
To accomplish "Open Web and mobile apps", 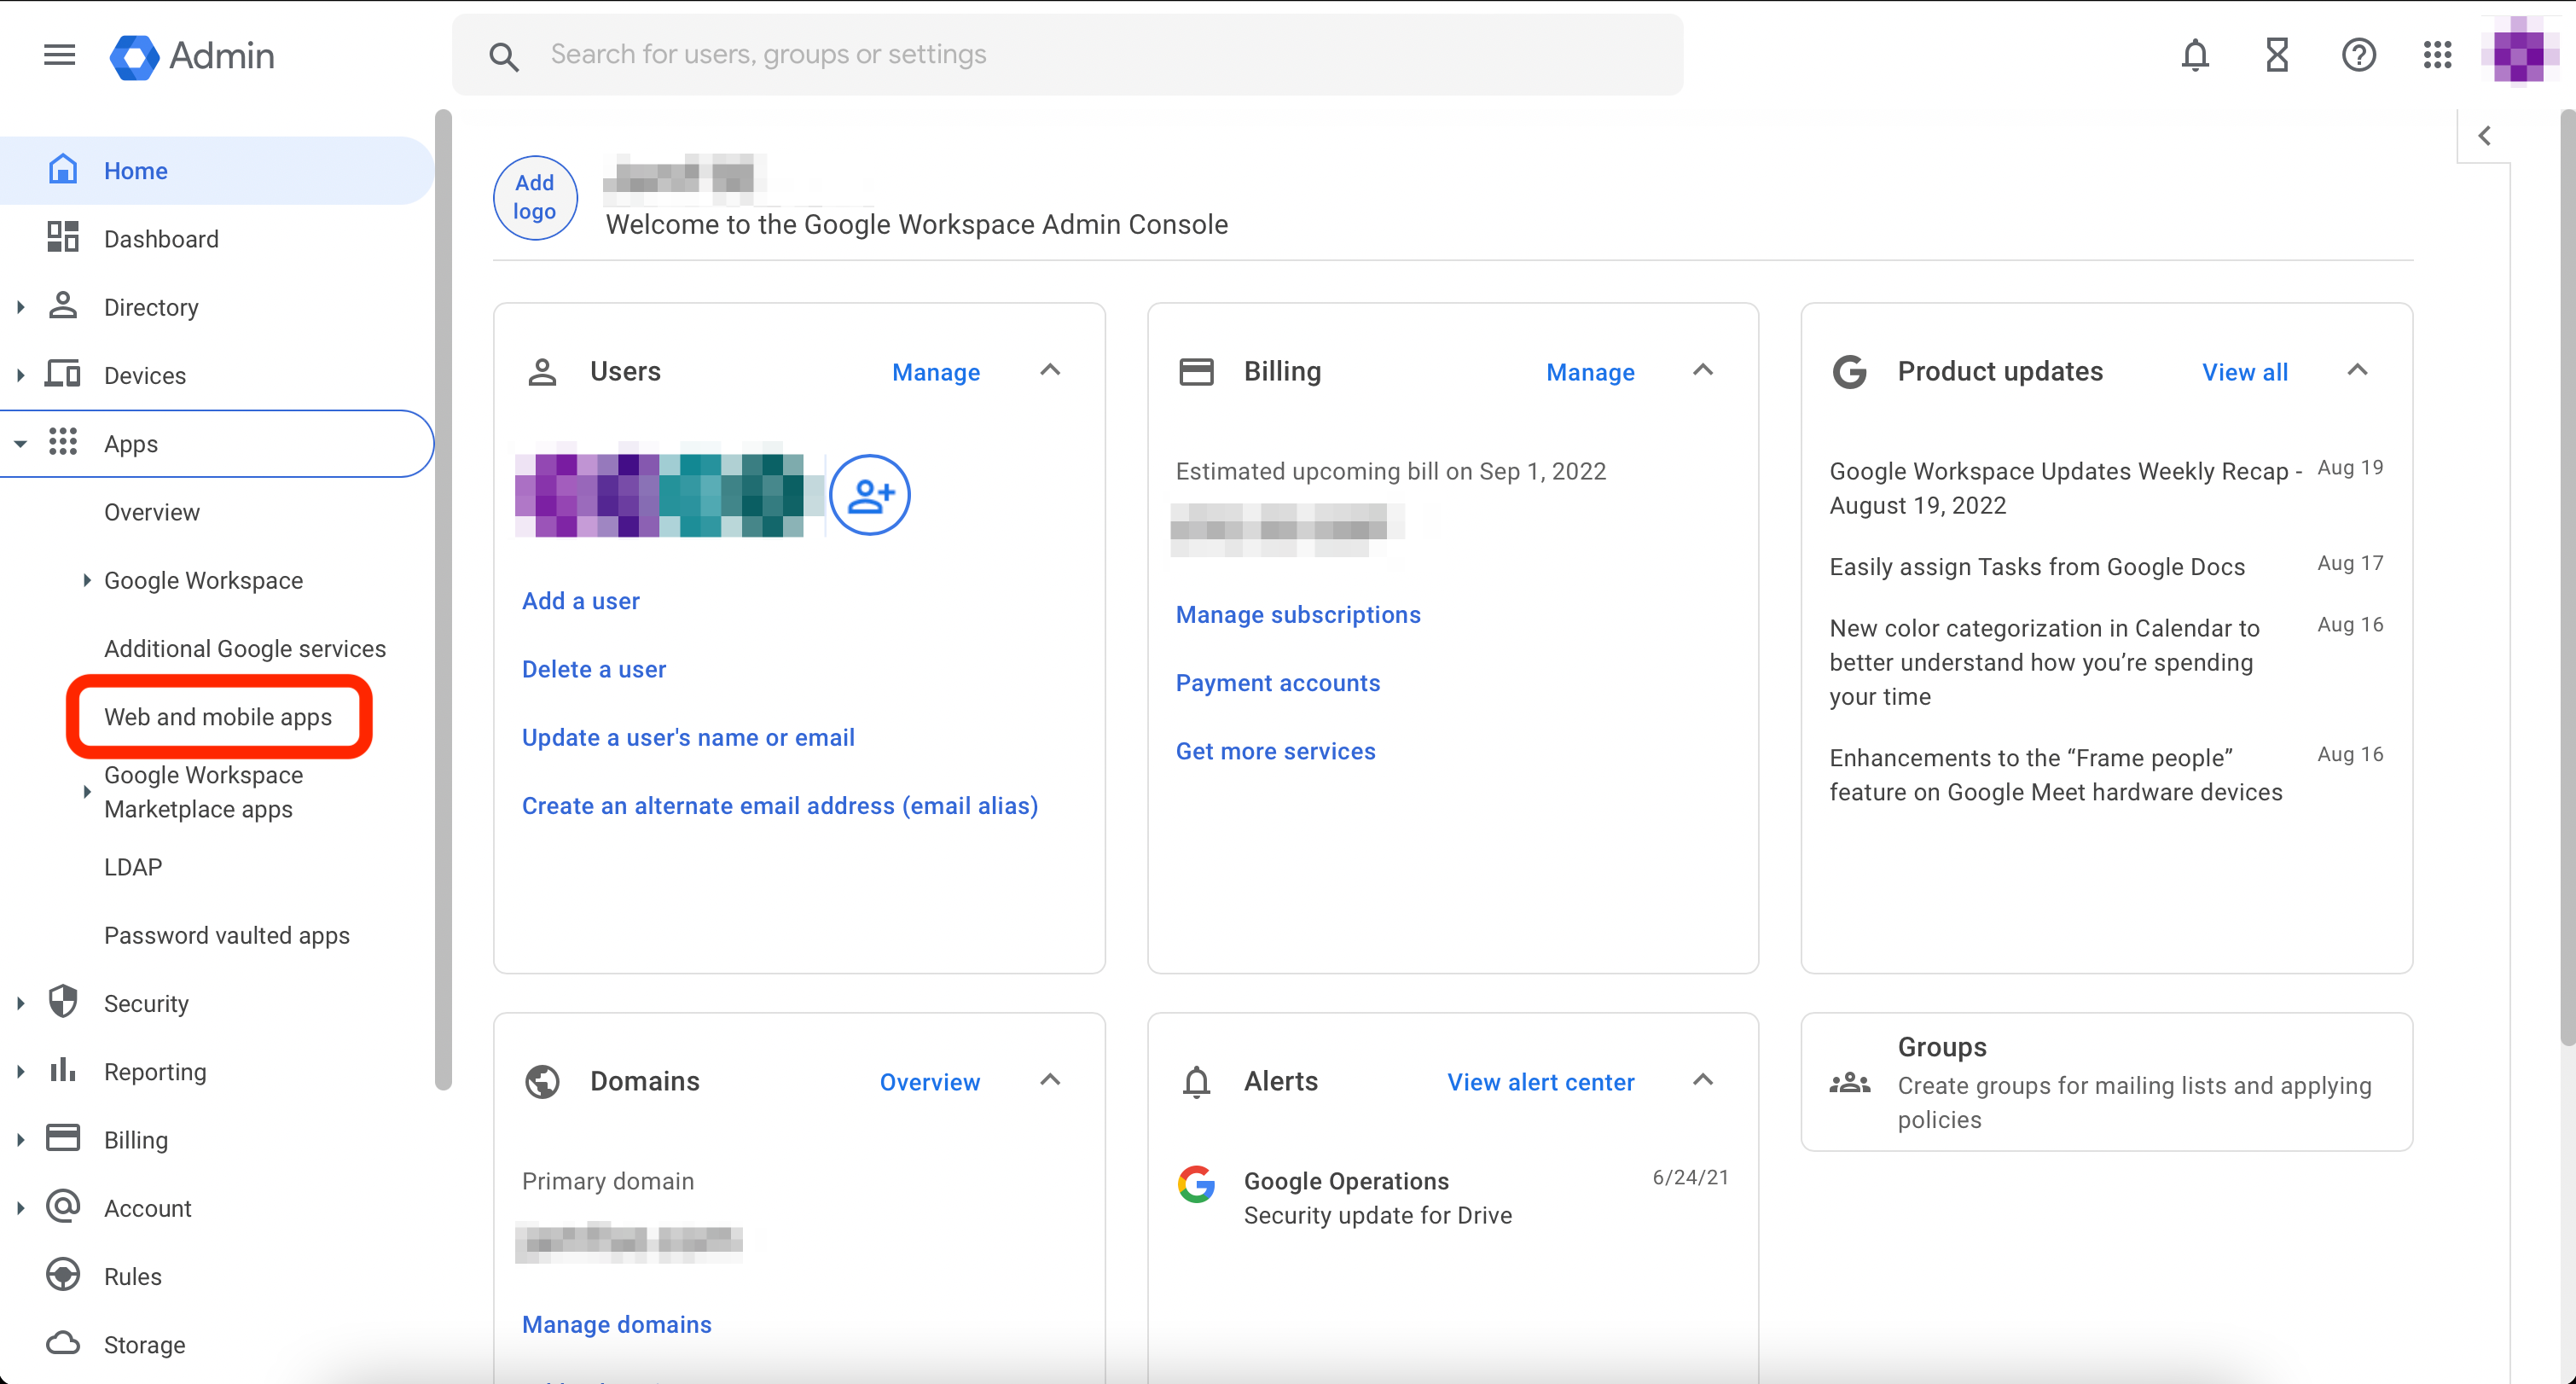I will click(218, 716).
